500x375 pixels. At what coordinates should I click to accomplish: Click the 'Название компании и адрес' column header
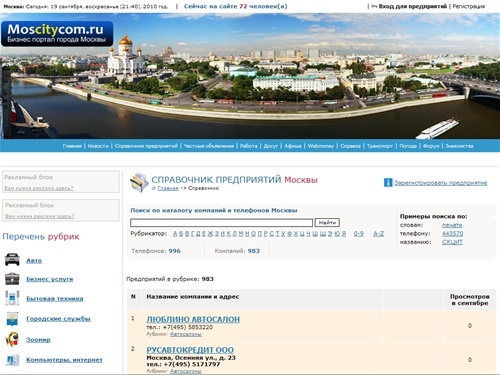[193, 296]
